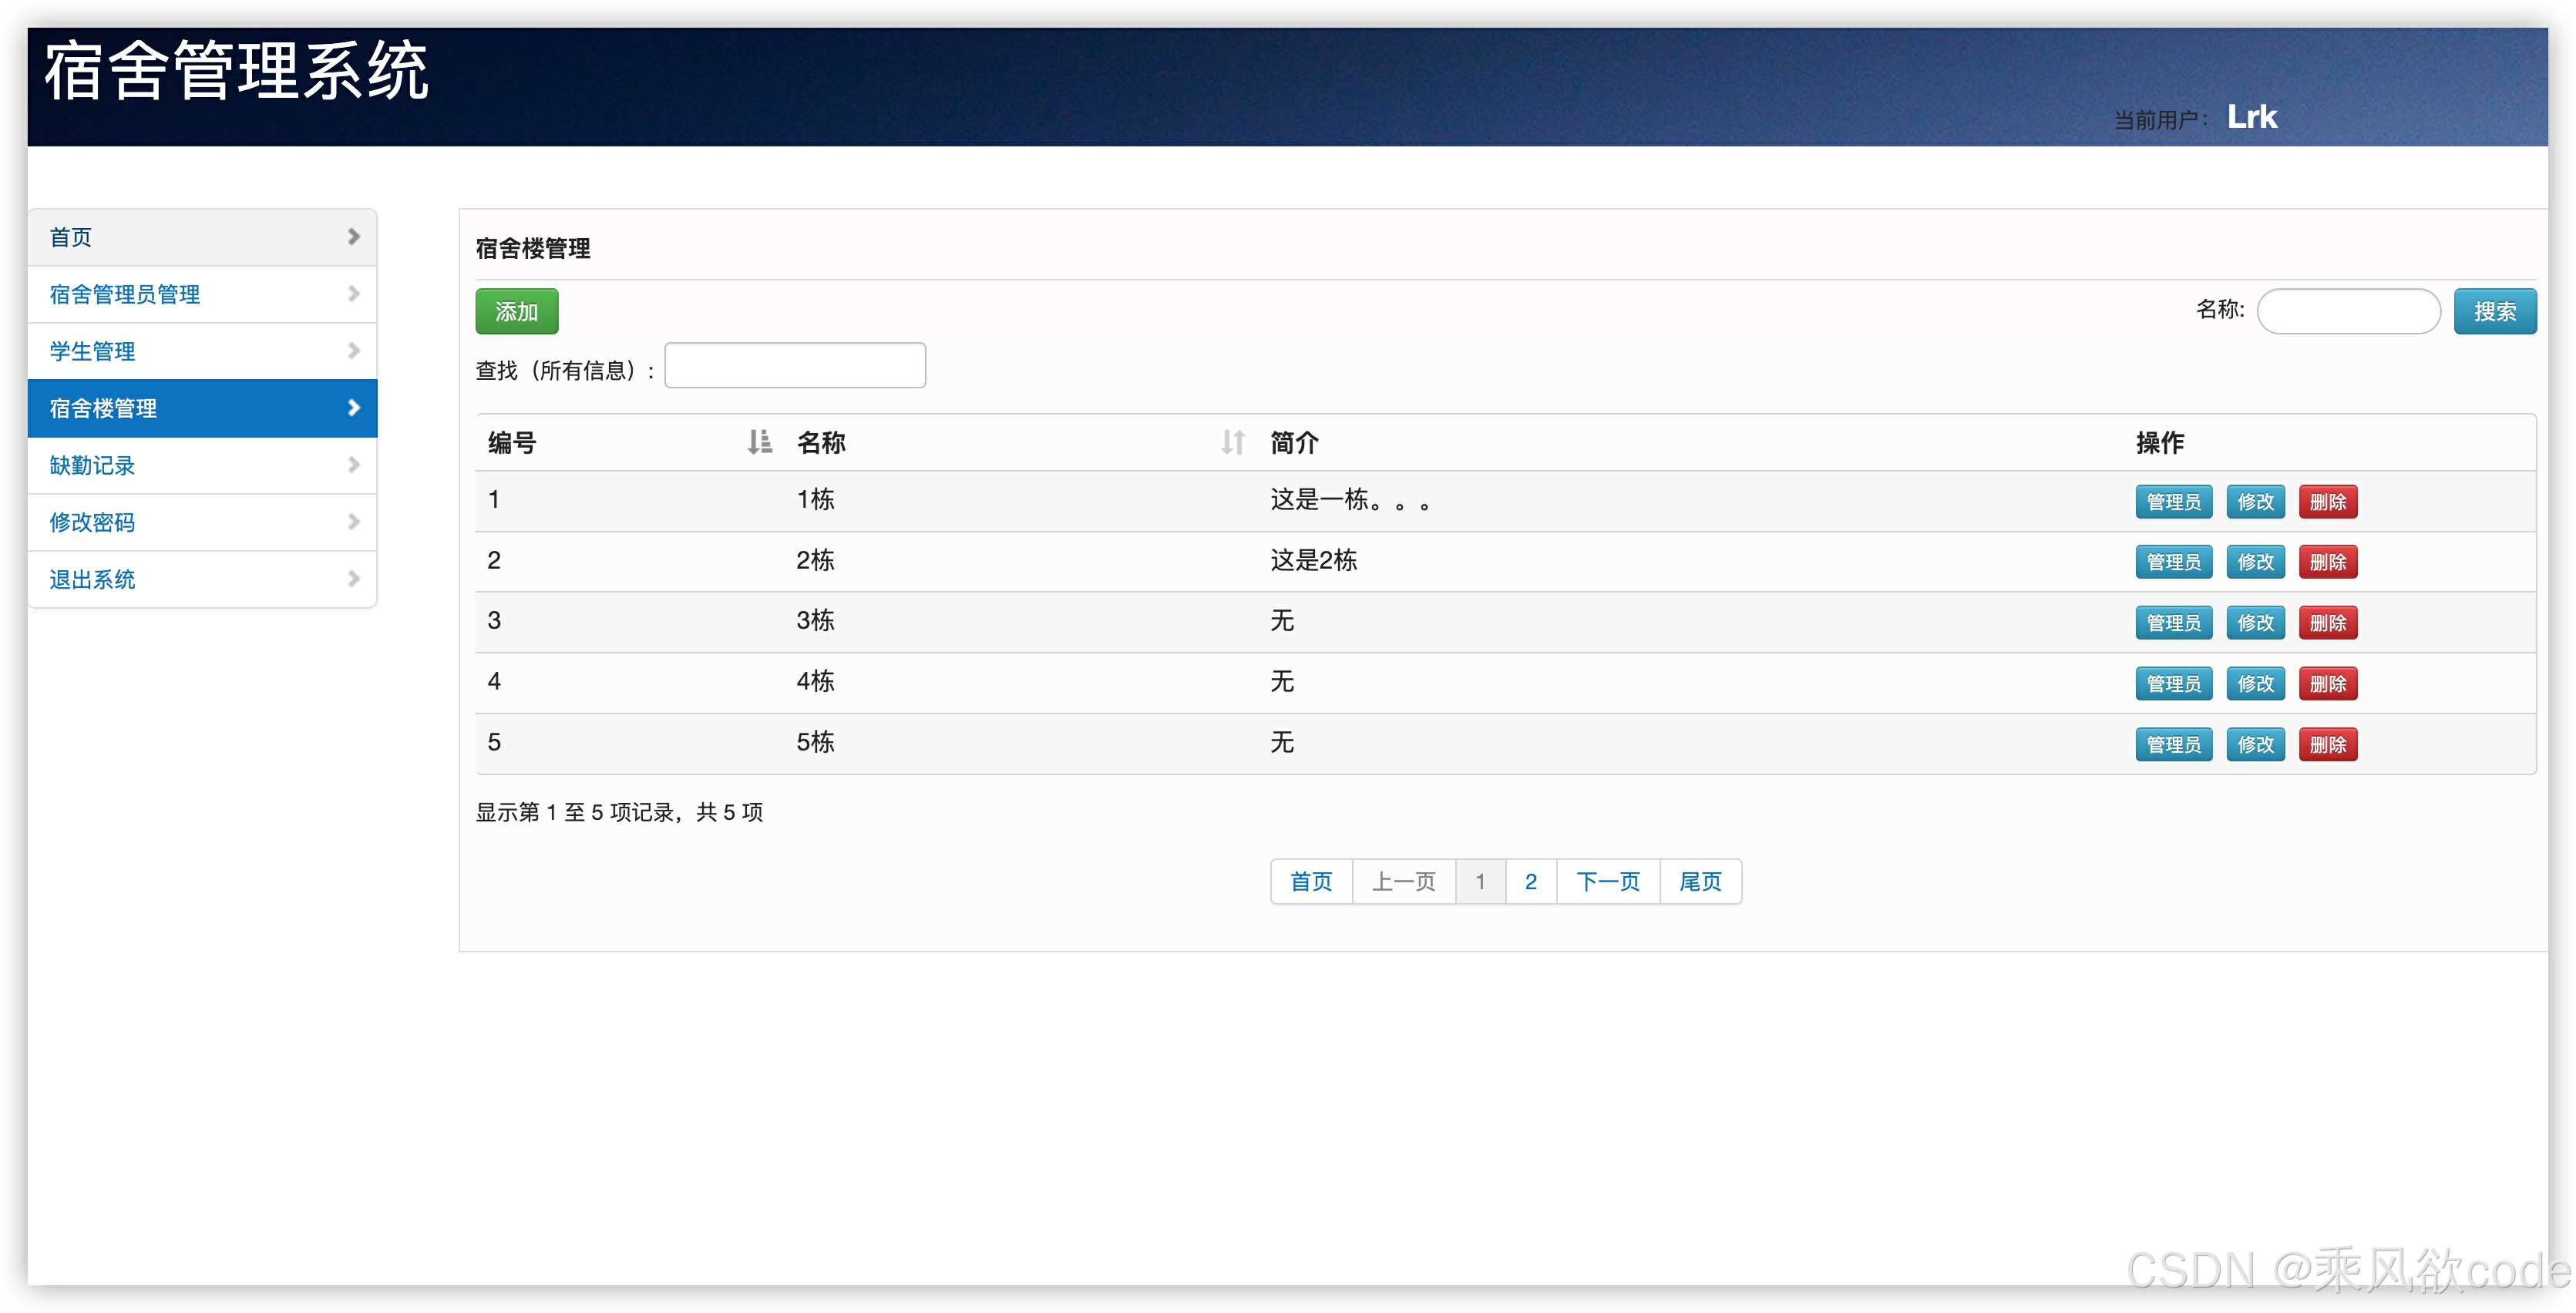Click 管理员 button for 1栋
This screenshot has height=1313, width=2576.
[x=2173, y=502]
